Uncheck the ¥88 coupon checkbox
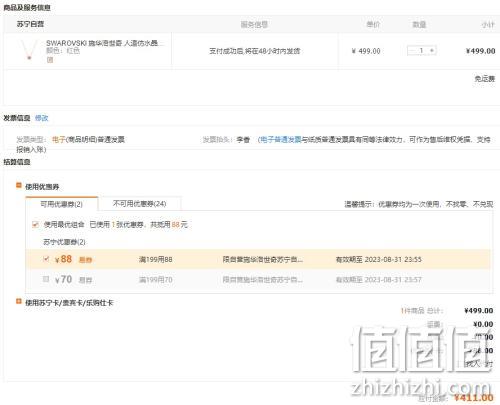The height and width of the screenshot is (405, 500). 46,259
